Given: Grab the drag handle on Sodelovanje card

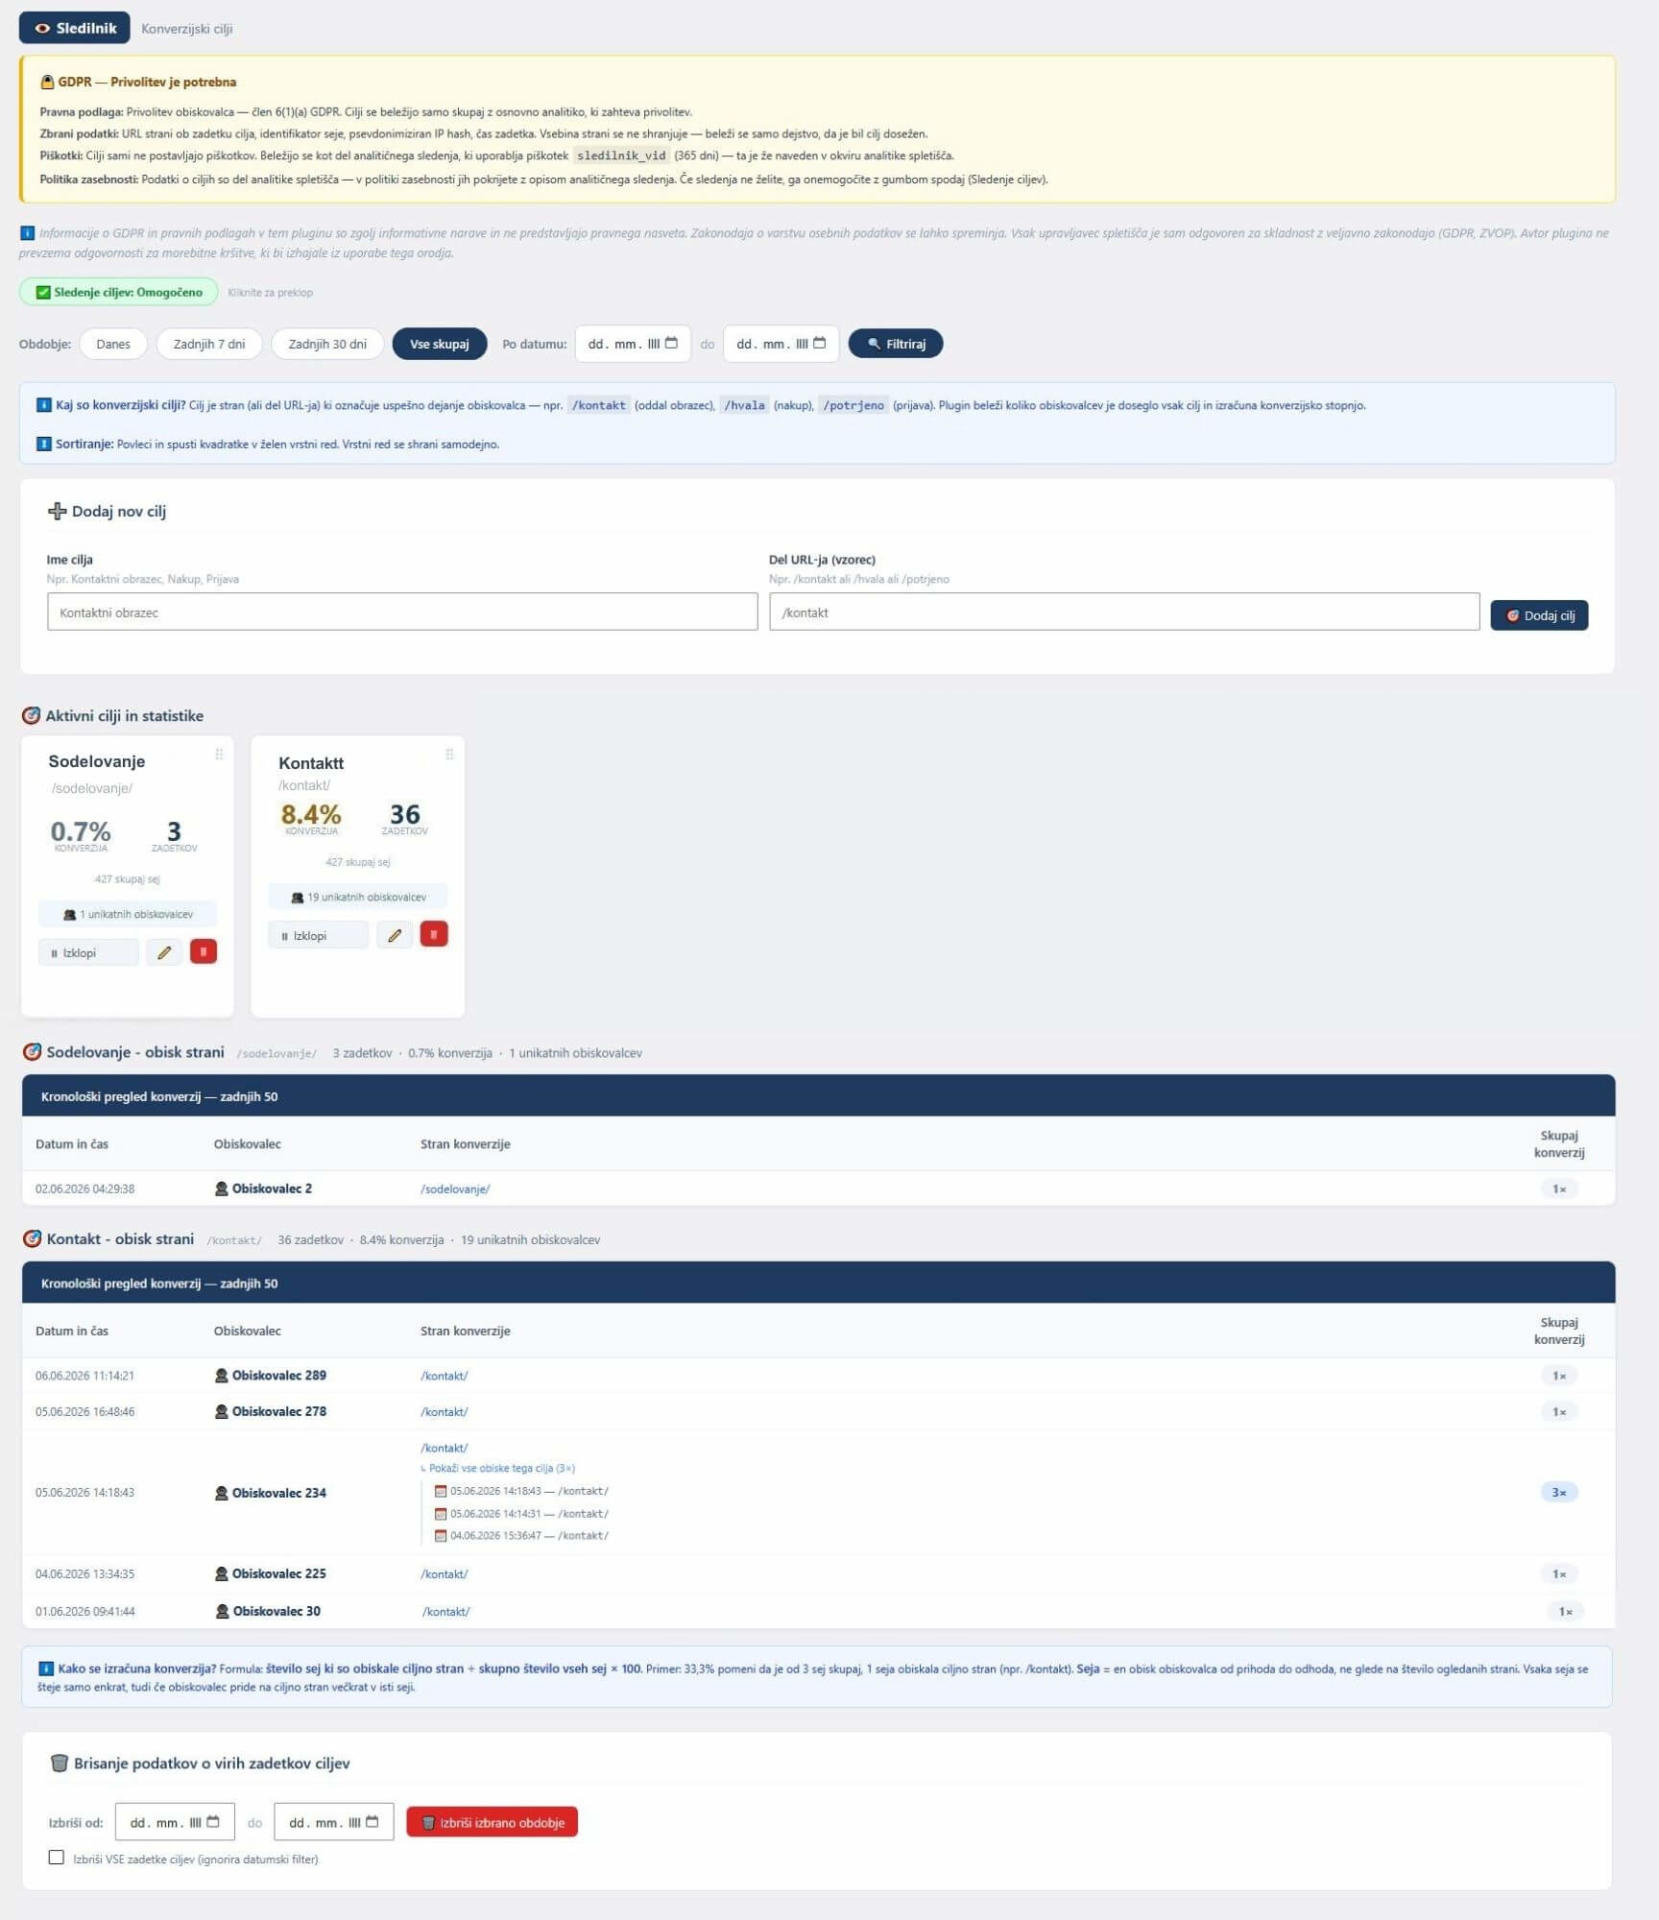Looking at the screenshot, I should (219, 755).
